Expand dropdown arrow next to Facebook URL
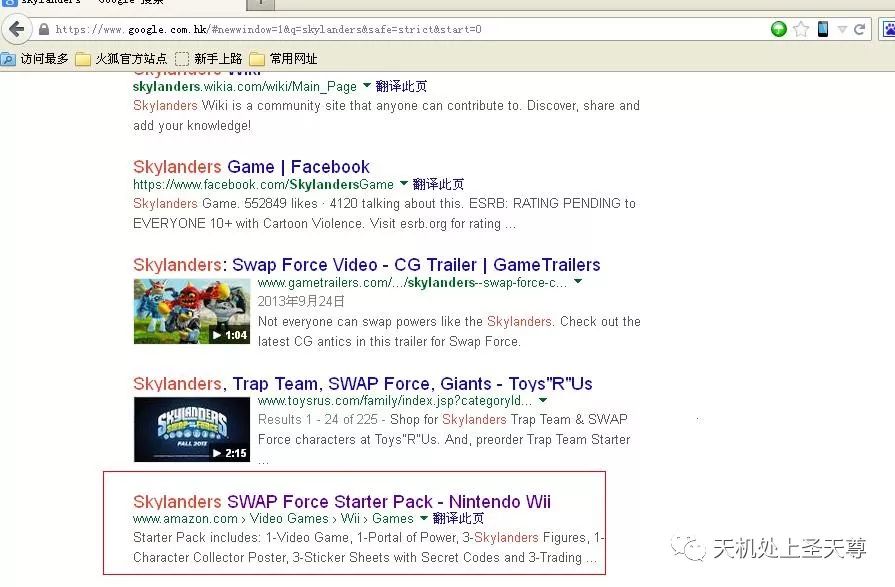This screenshot has height=587, width=895. 404,184
